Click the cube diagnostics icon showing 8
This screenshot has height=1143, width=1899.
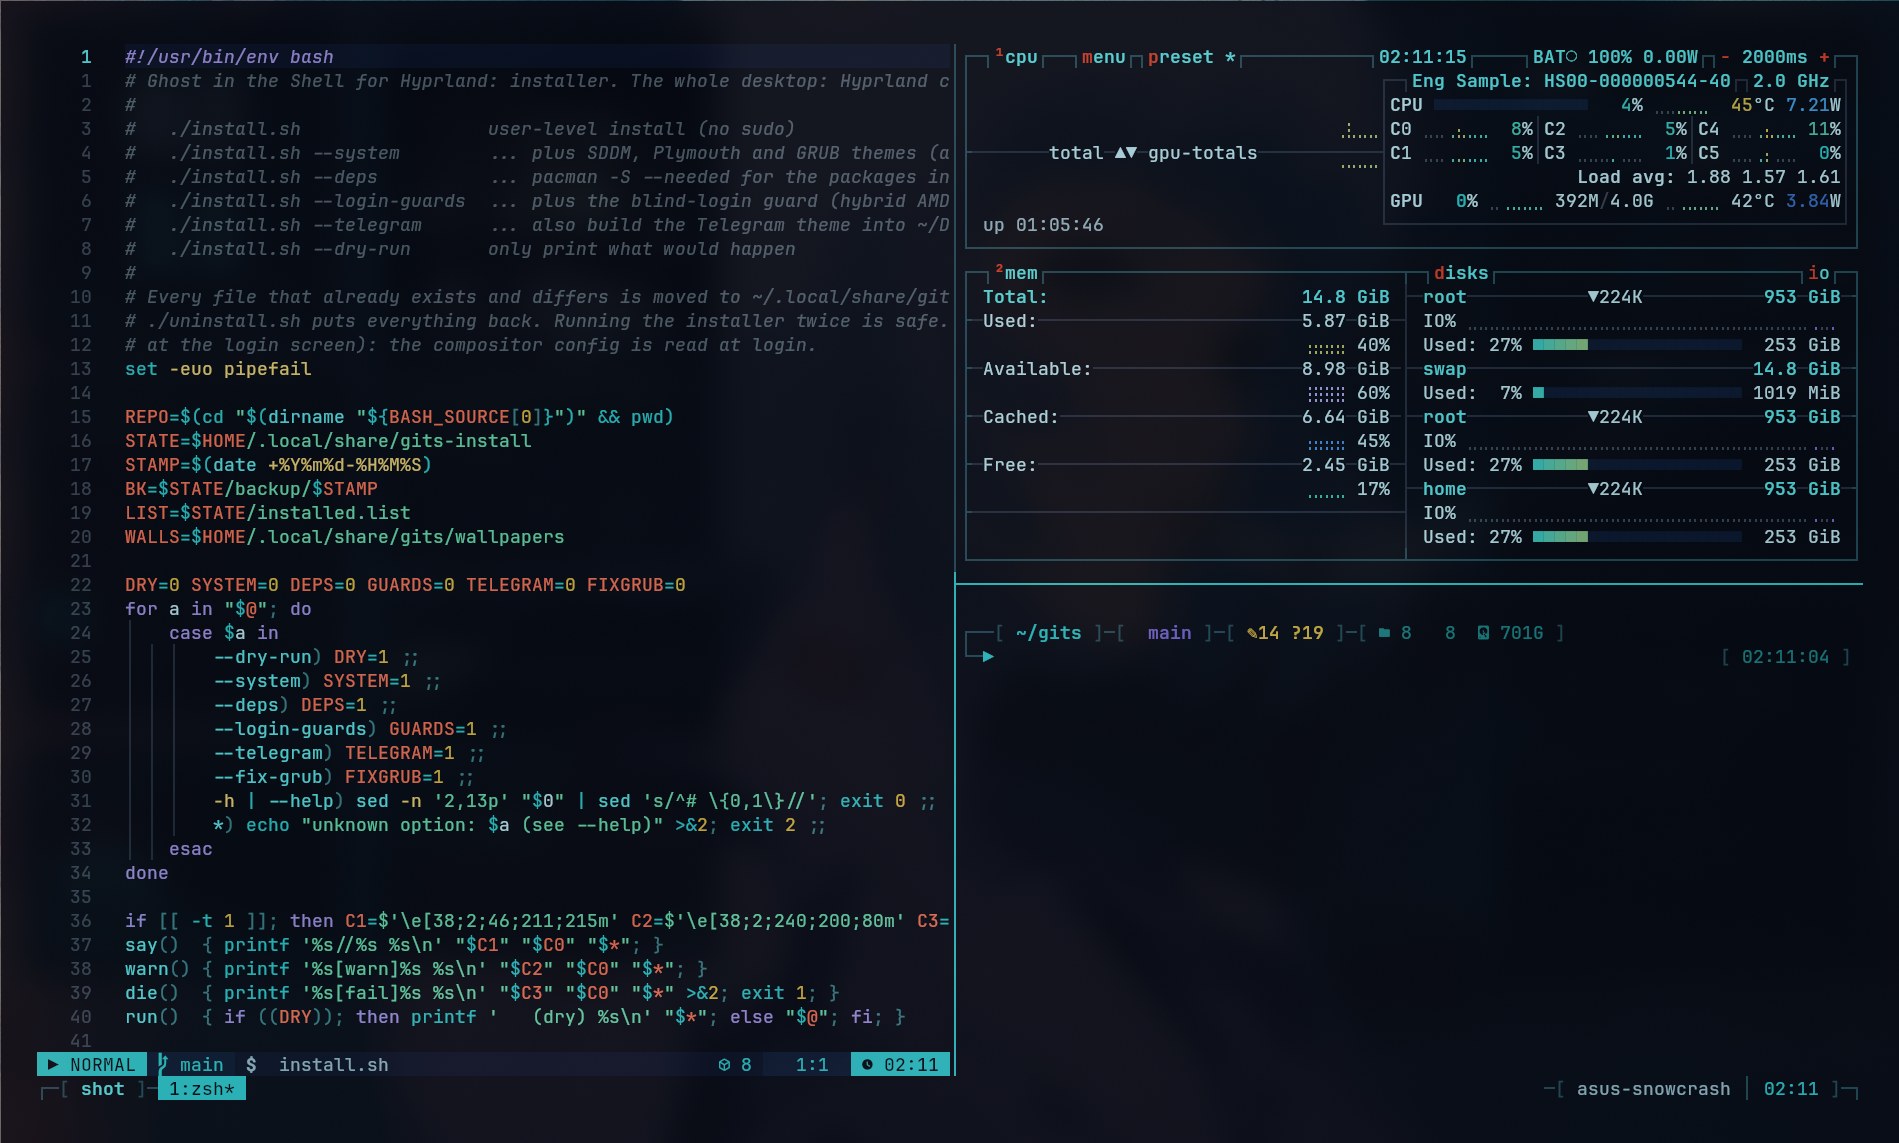pos(725,1065)
